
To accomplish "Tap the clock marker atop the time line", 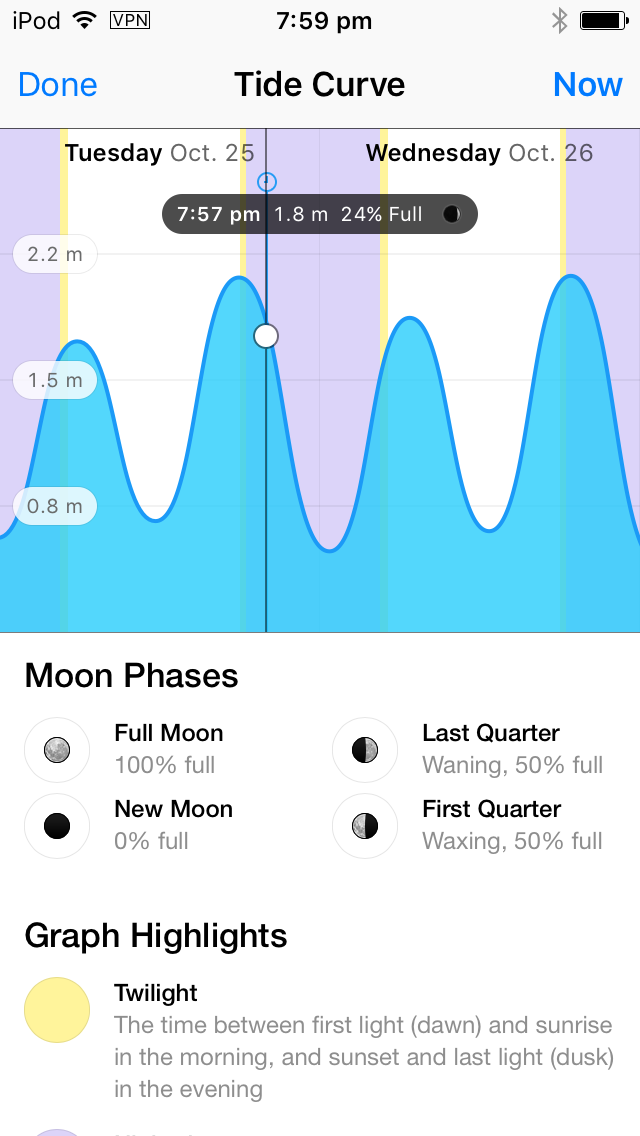I will coord(267,181).
